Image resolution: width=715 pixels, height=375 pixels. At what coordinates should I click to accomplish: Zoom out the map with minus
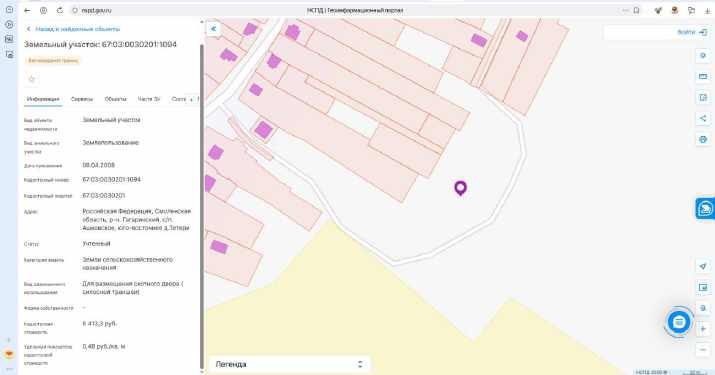703,350
